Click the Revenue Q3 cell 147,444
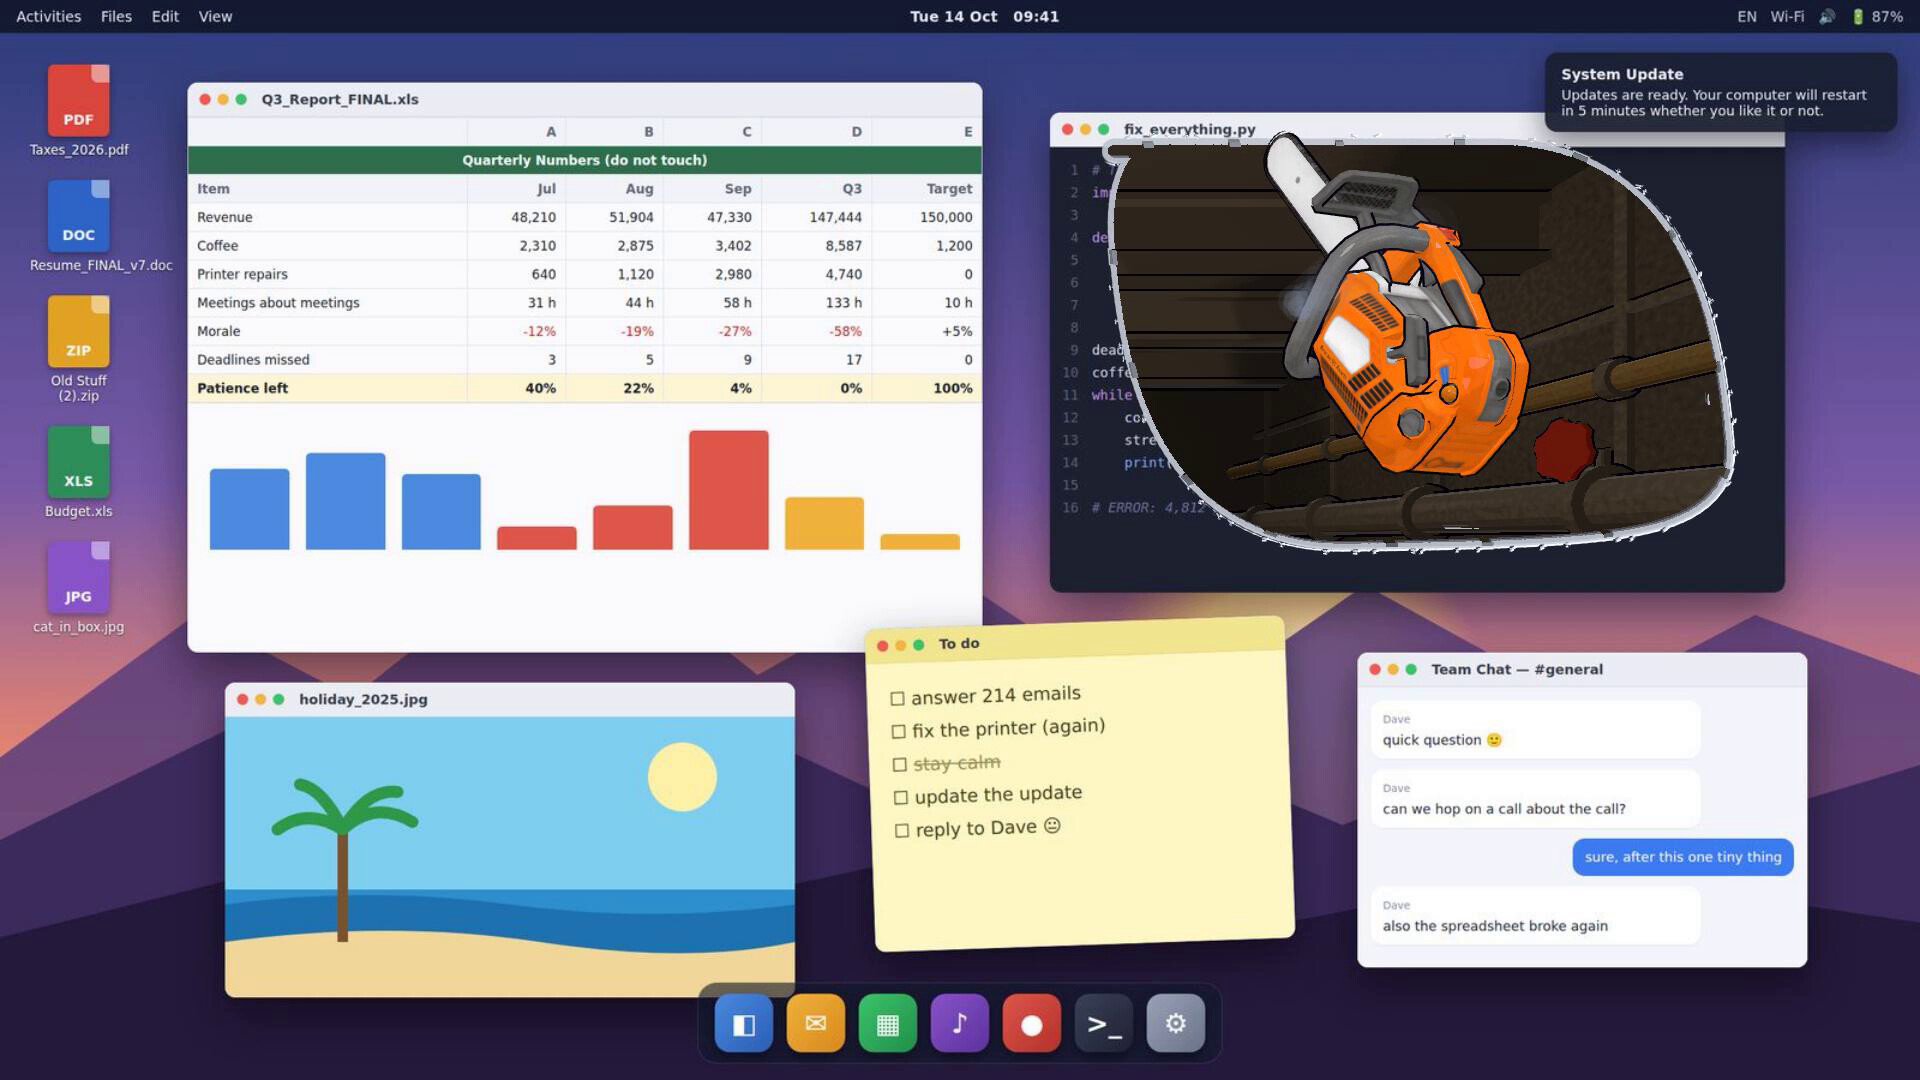Viewport: 1920px width, 1080px height. [816, 217]
